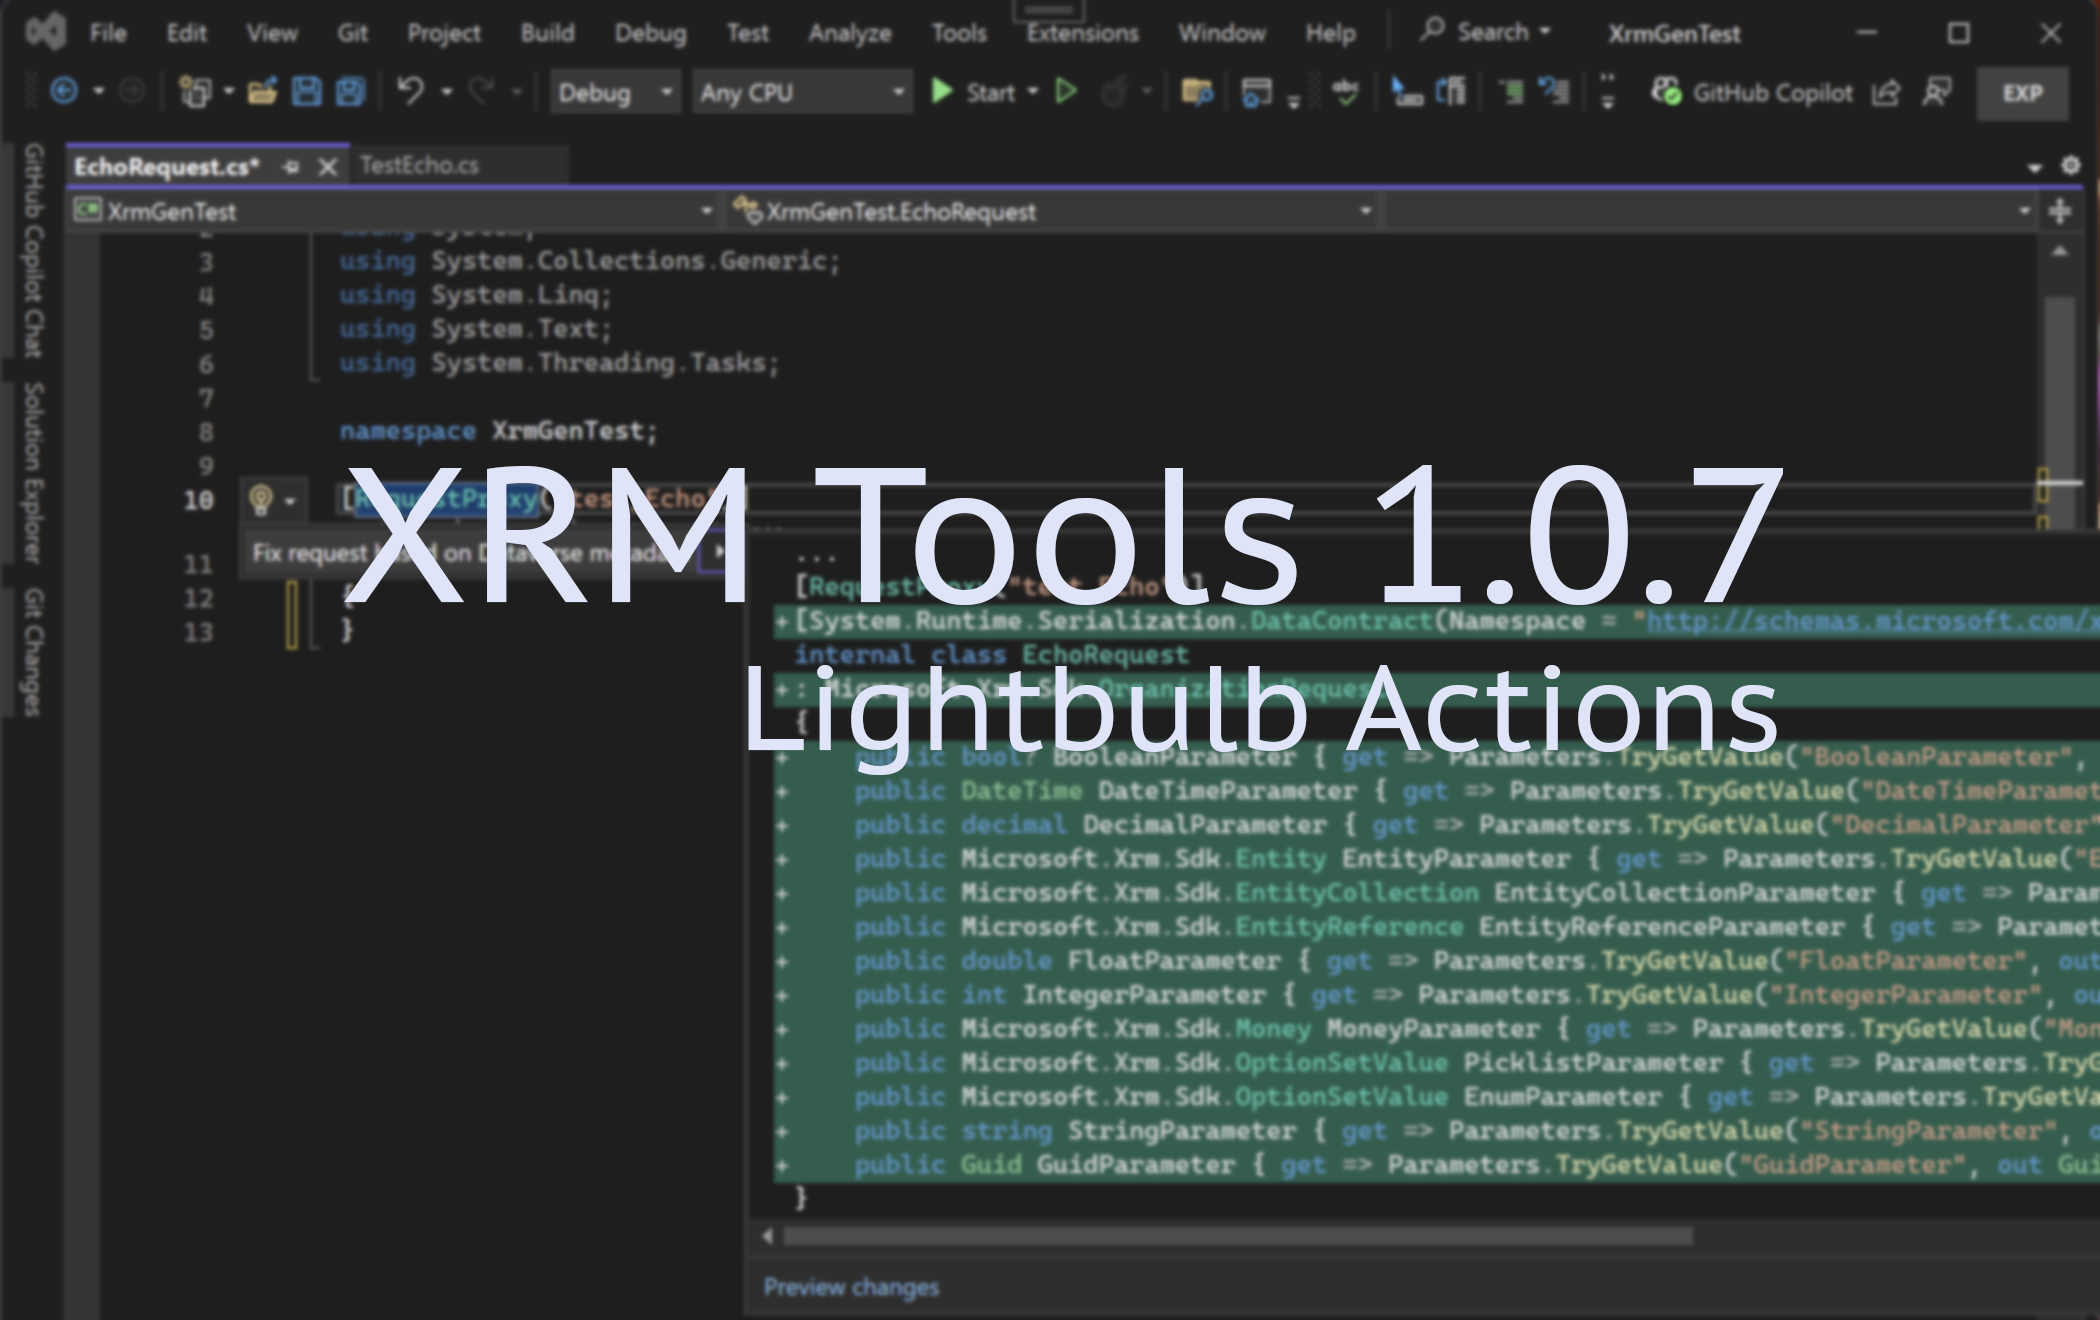Click the EXP badge button

pyautogui.click(x=2022, y=93)
